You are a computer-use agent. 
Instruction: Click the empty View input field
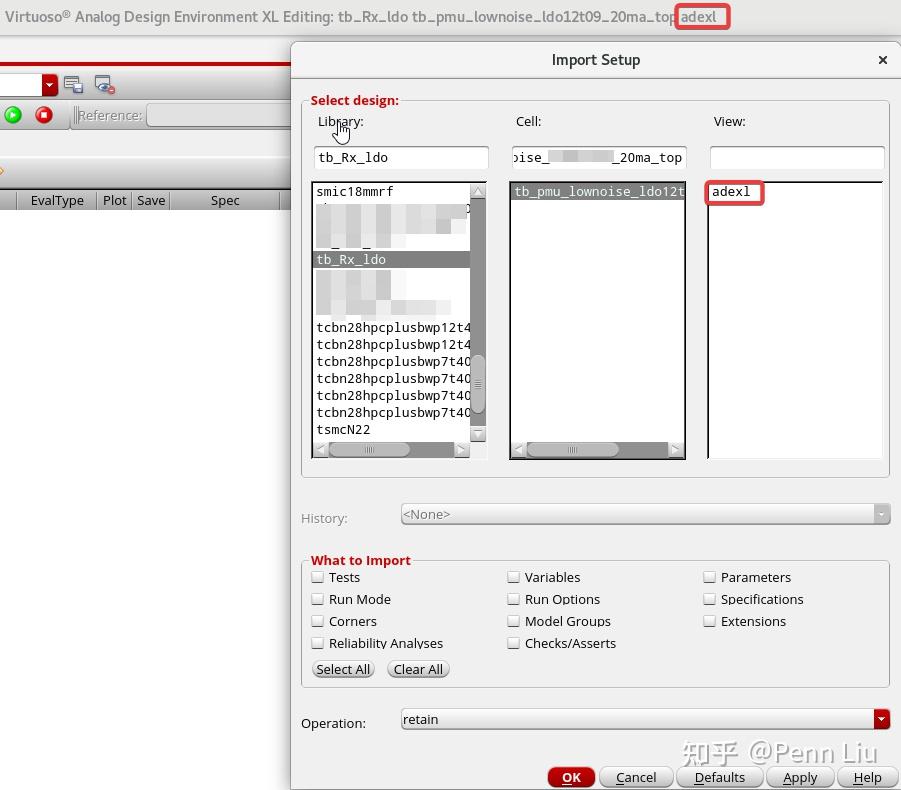797,157
